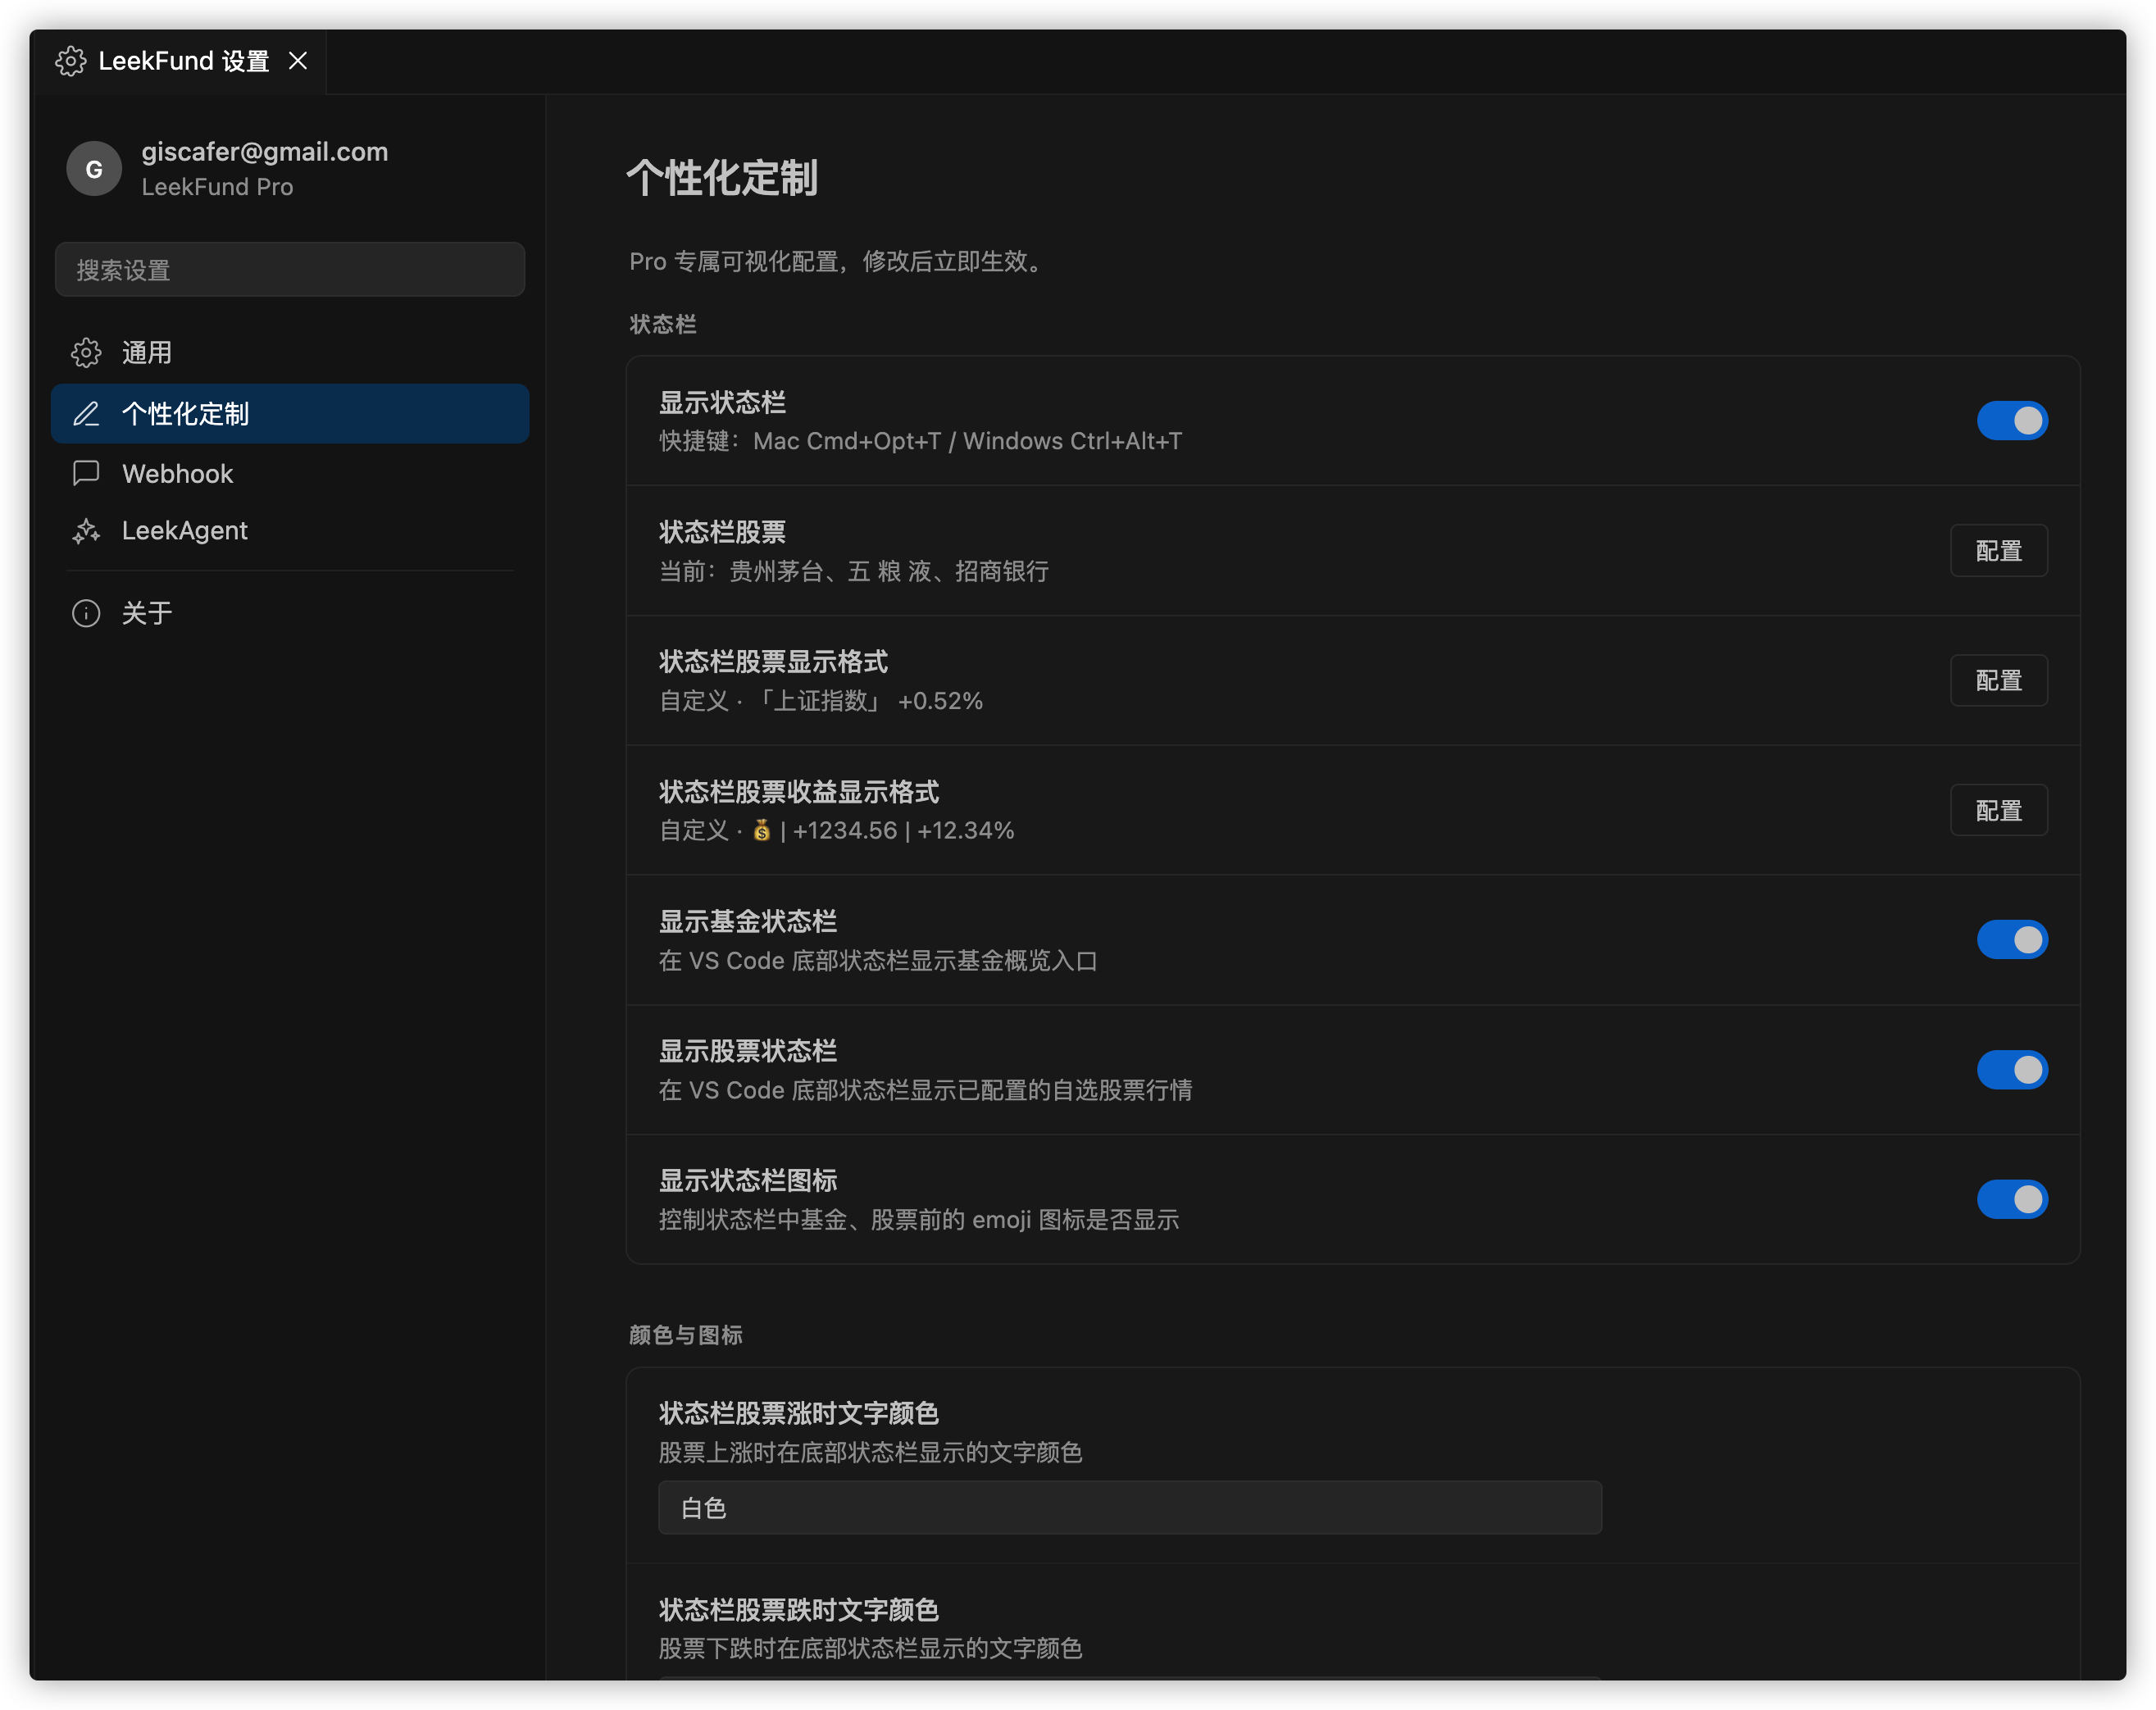This screenshot has width=2156, height=1710.
Task: Click the gear icon in LeekFund 设置 tab
Action: pos(71,61)
